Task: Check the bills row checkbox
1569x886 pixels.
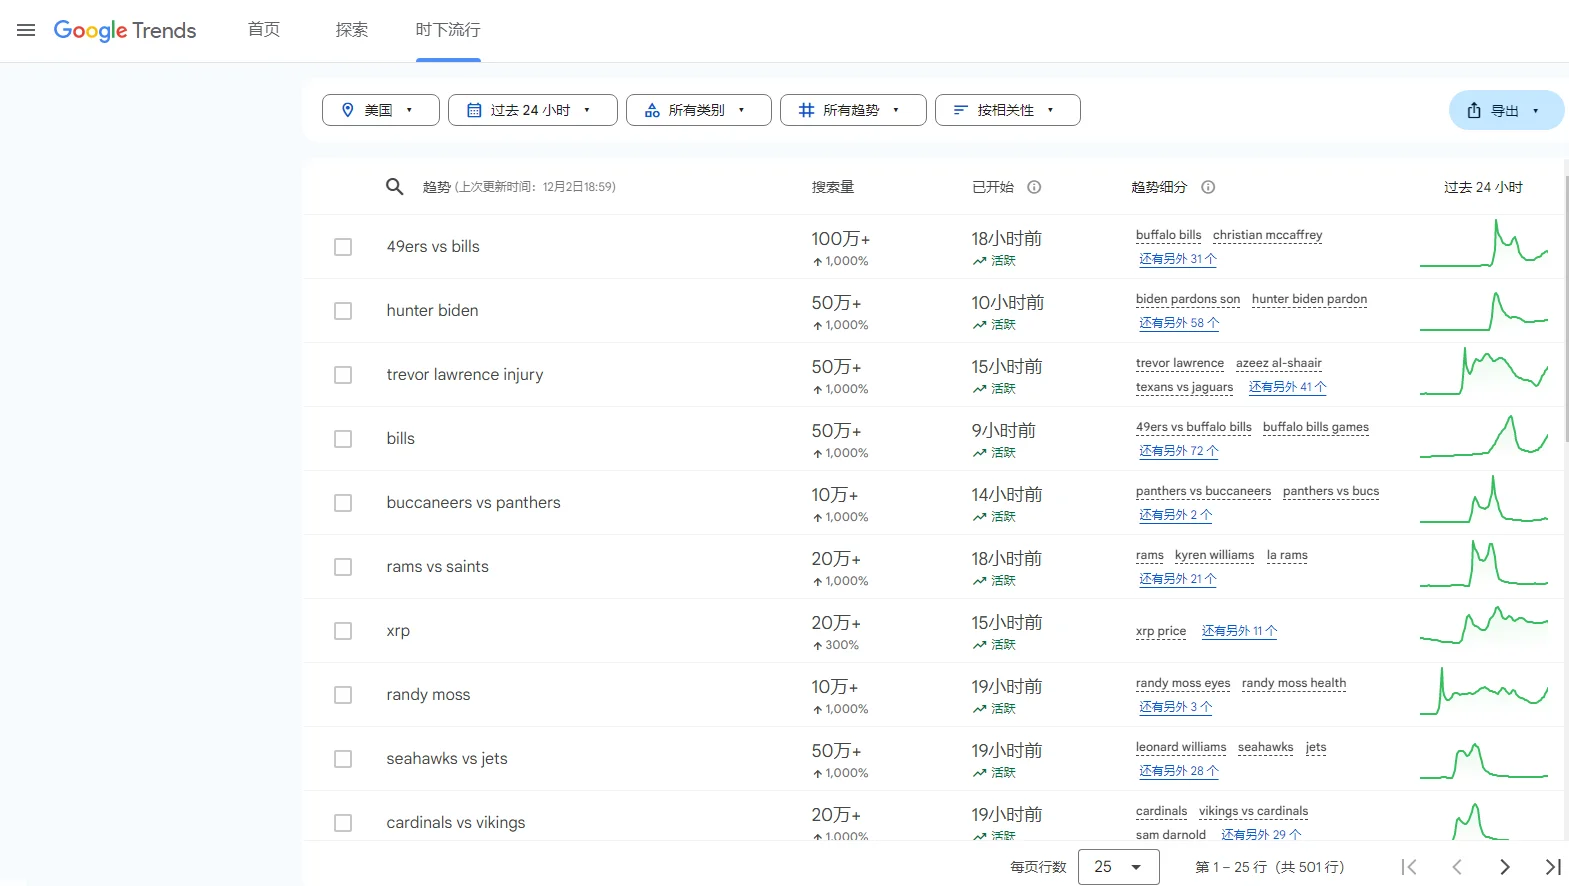Action: [343, 439]
